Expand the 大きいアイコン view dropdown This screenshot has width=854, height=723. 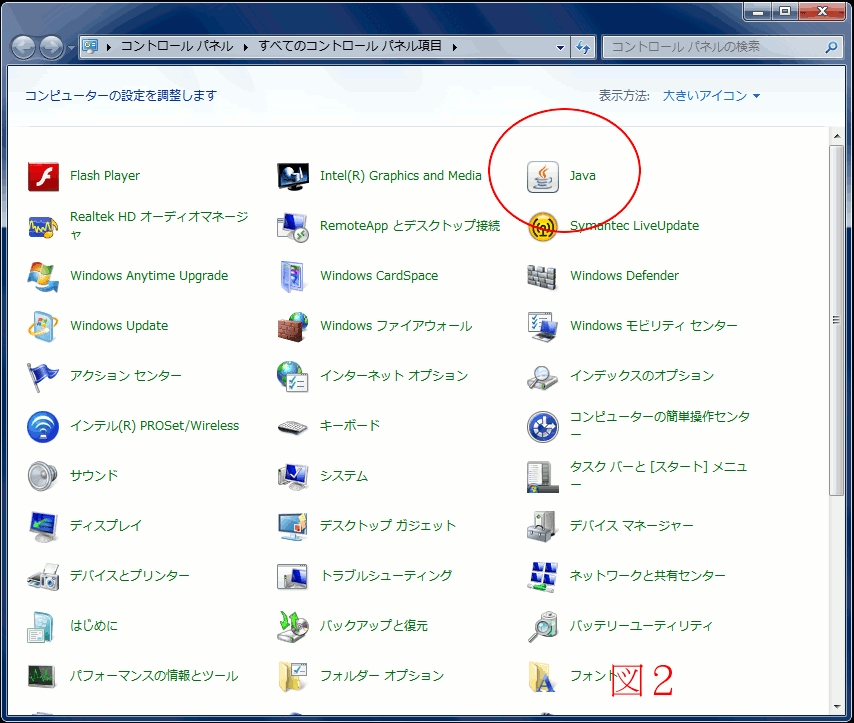tap(711, 96)
